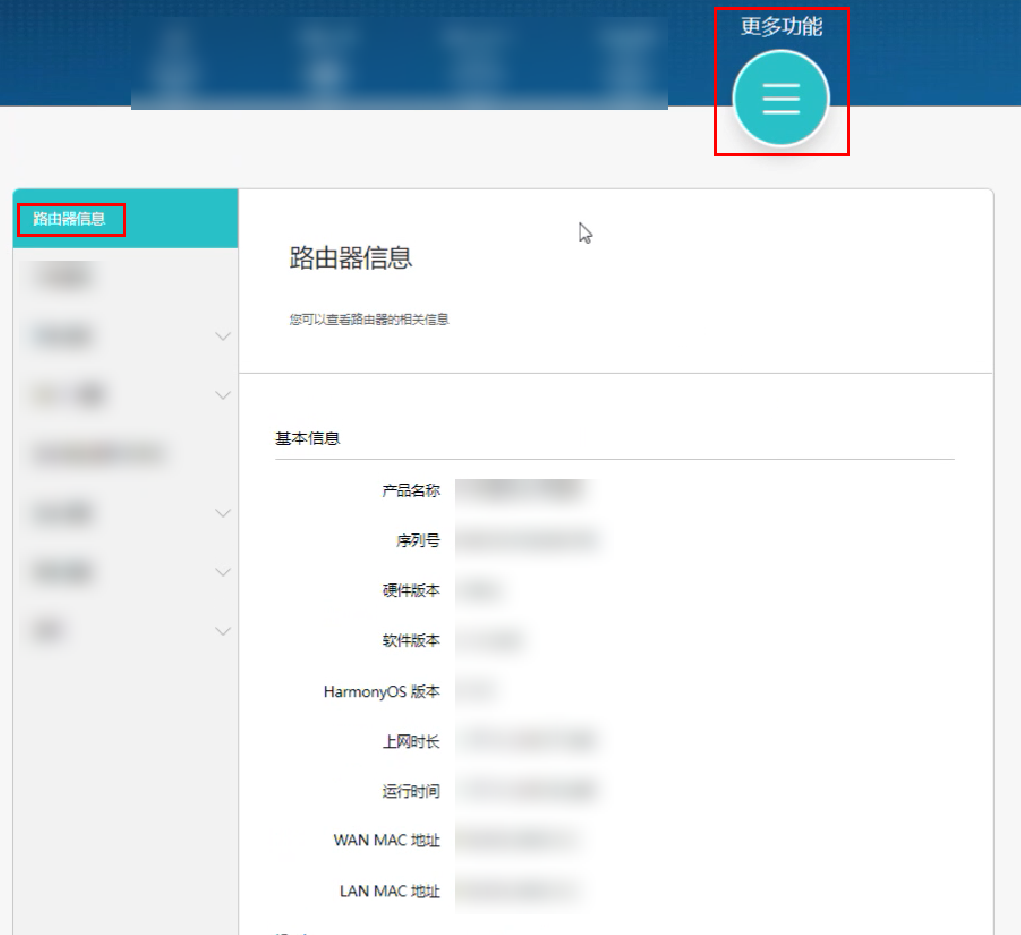
Task: Click the 产品名称 field label
Action: click(x=410, y=491)
